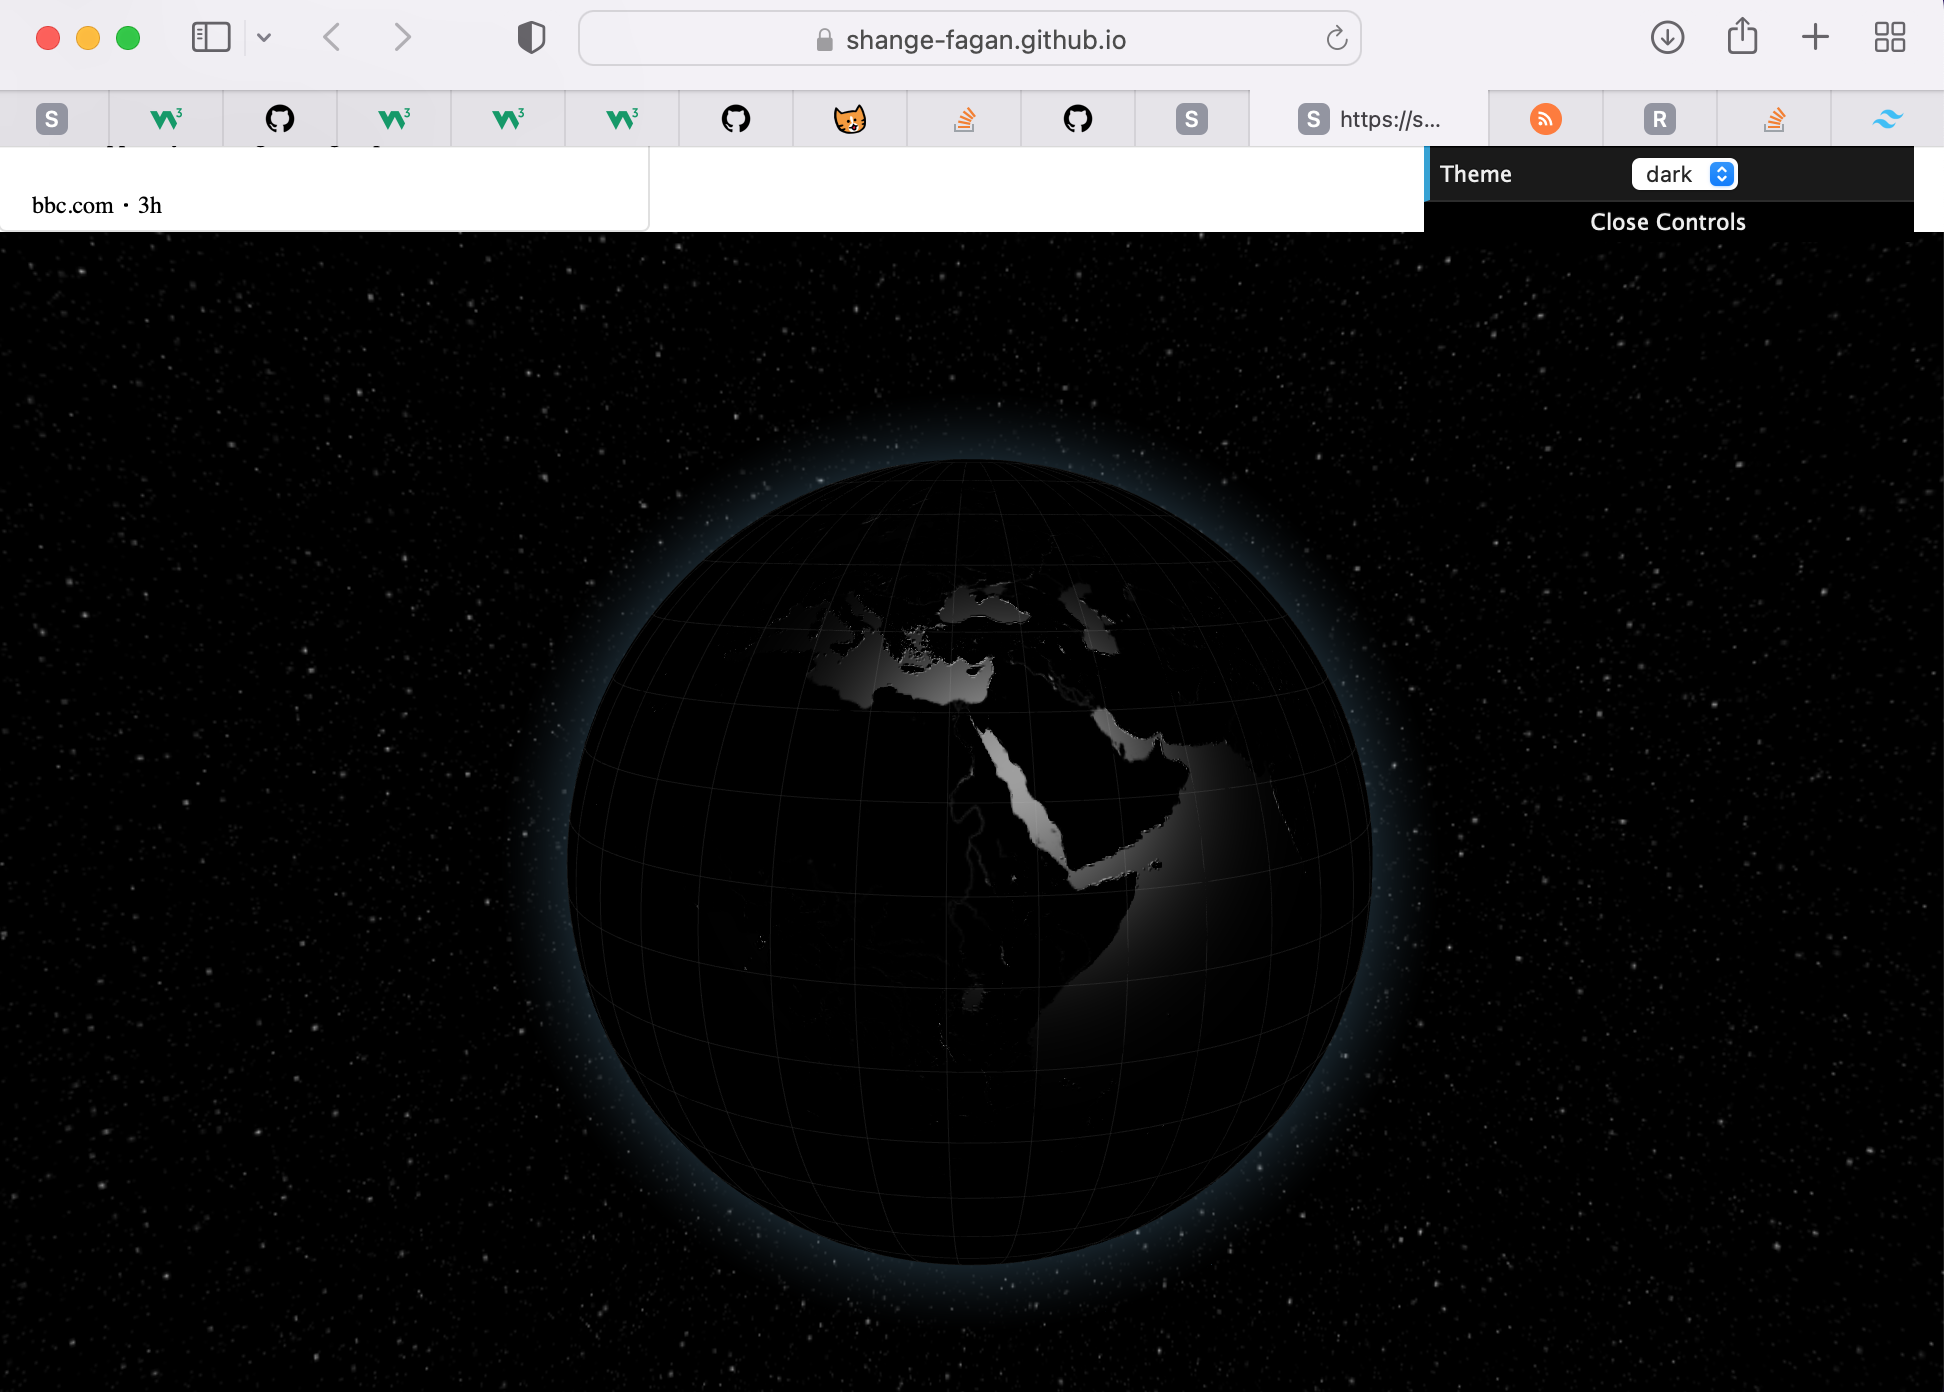1944x1392 pixels.
Task: Navigate back using the back arrow
Action: [x=331, y=37]
